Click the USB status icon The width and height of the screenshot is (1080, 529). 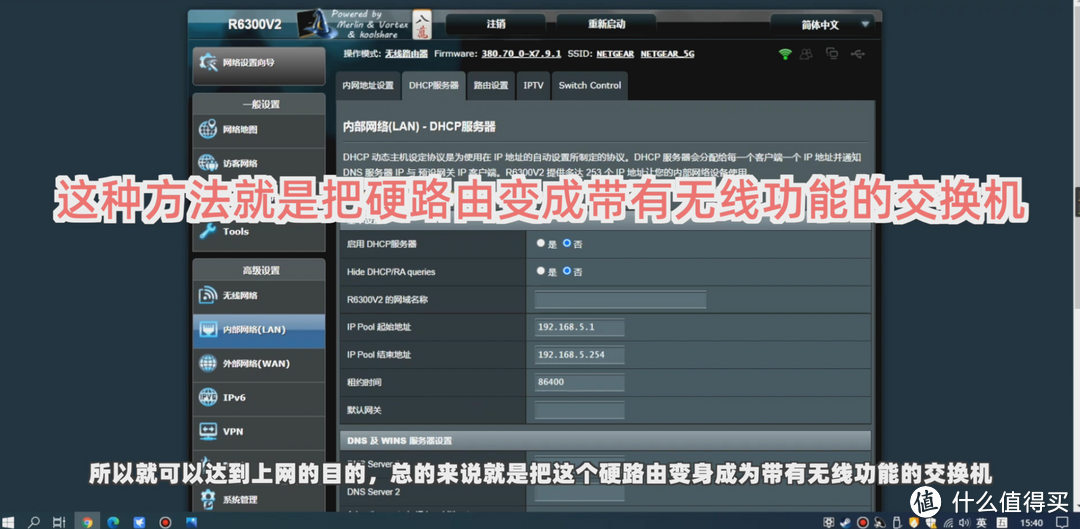tap(858, 54)
